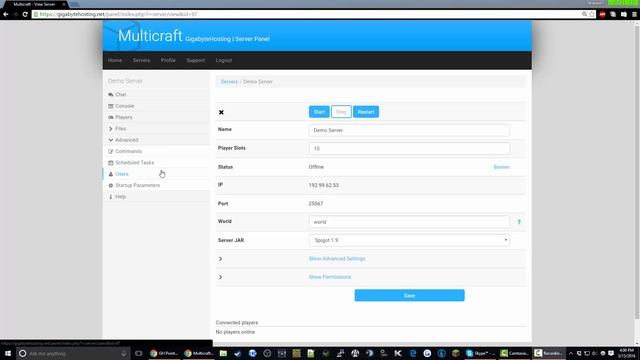Open the Banner link
This screenshot has height=360, width=640.
[502, 167]
